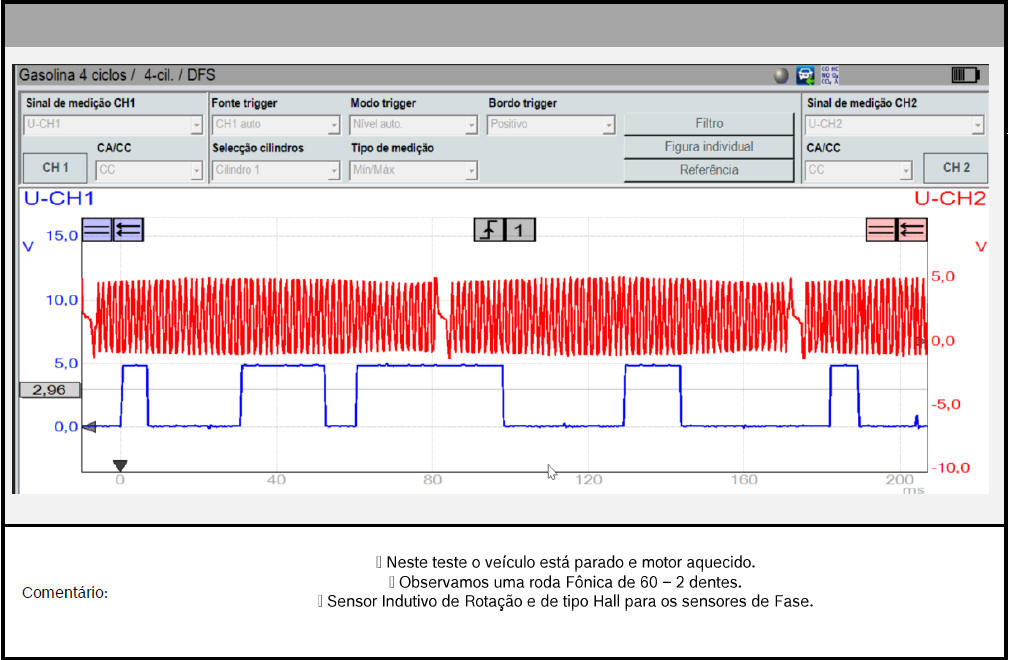Toggle the CH 2 channel button
Viewport: 1011px width, 660px height.
956,168
